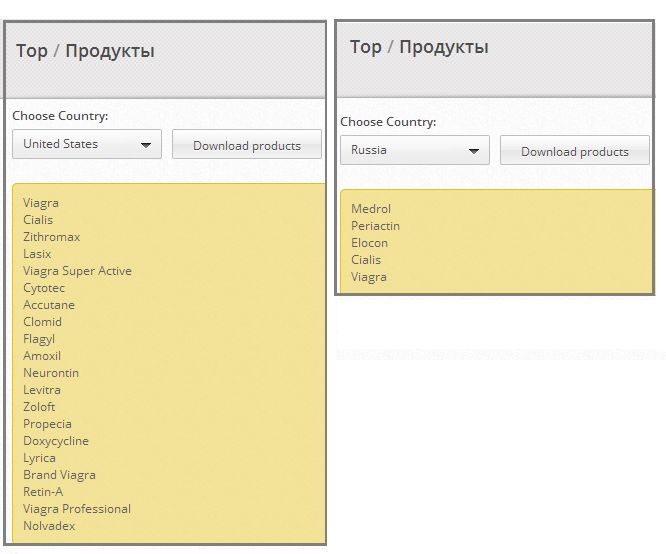Select Nolvadex in the product list
The height and width of the screenshot is (554, 666).
pos(49,526)
